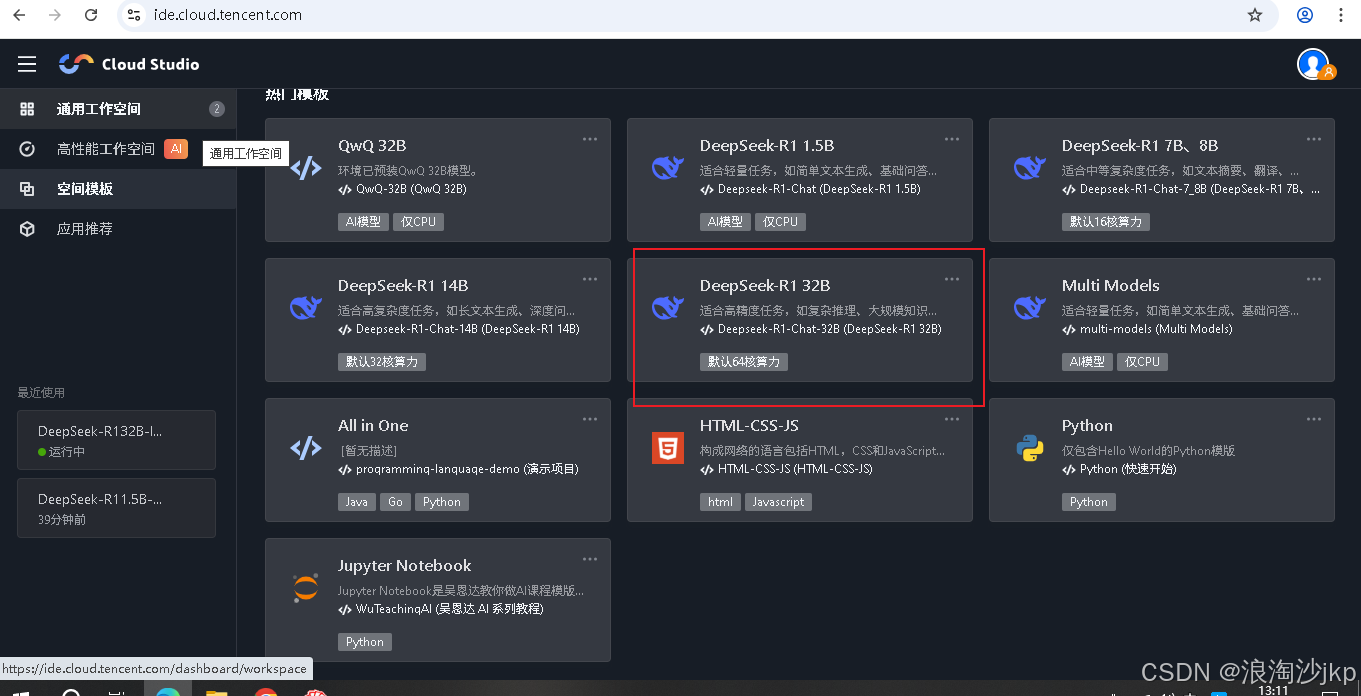Open more options on All in One card
Screen dimensions: 1361x696
pos(590,419)
